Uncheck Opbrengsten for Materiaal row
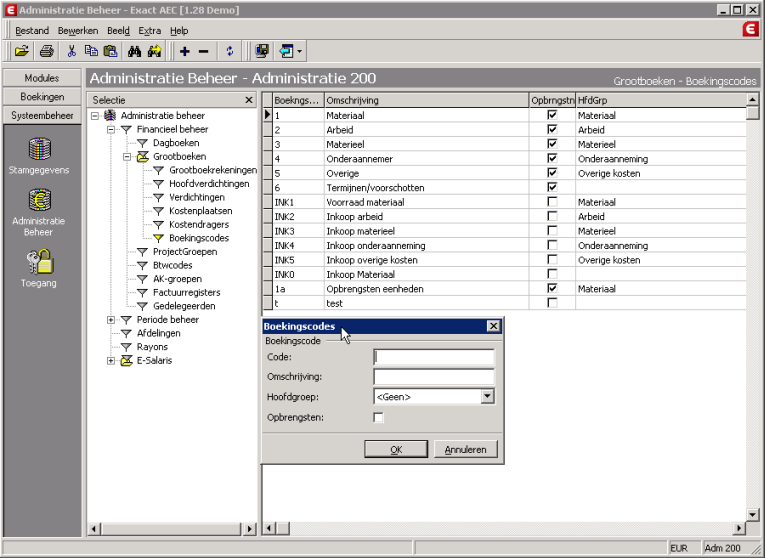 [552, 115]
